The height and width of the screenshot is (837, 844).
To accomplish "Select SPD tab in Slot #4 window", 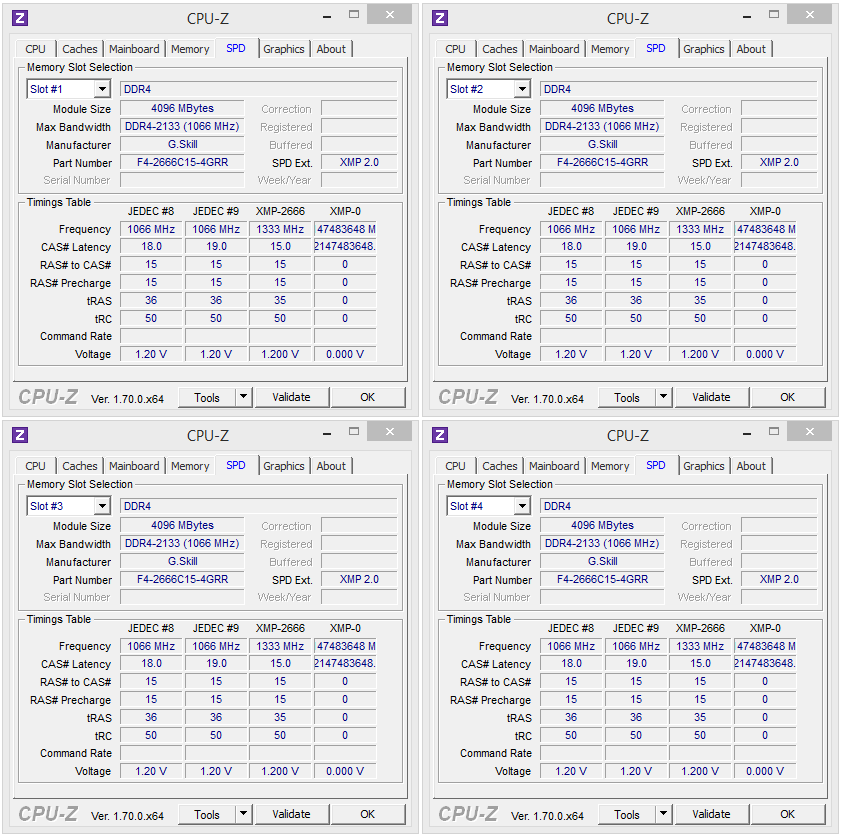I will pos(656,465).
